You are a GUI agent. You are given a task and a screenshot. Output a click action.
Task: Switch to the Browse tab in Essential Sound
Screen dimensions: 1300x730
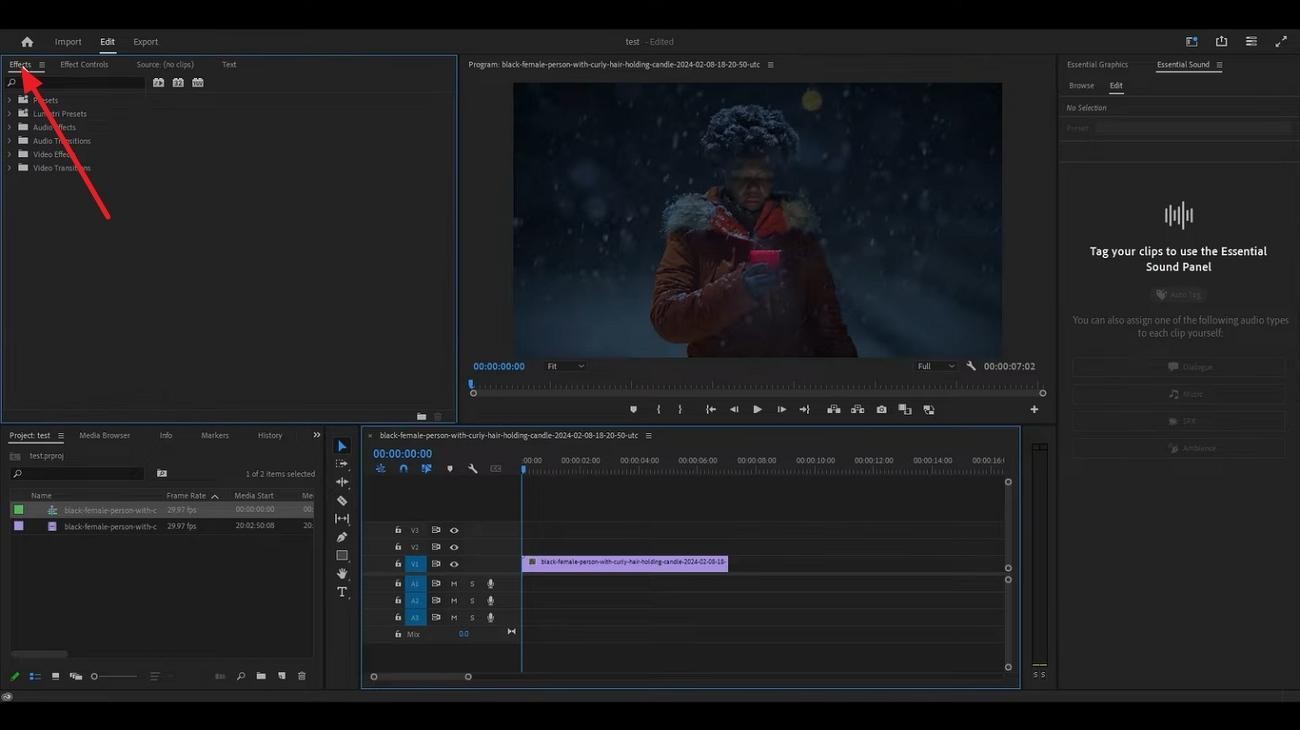(1081, 86)
